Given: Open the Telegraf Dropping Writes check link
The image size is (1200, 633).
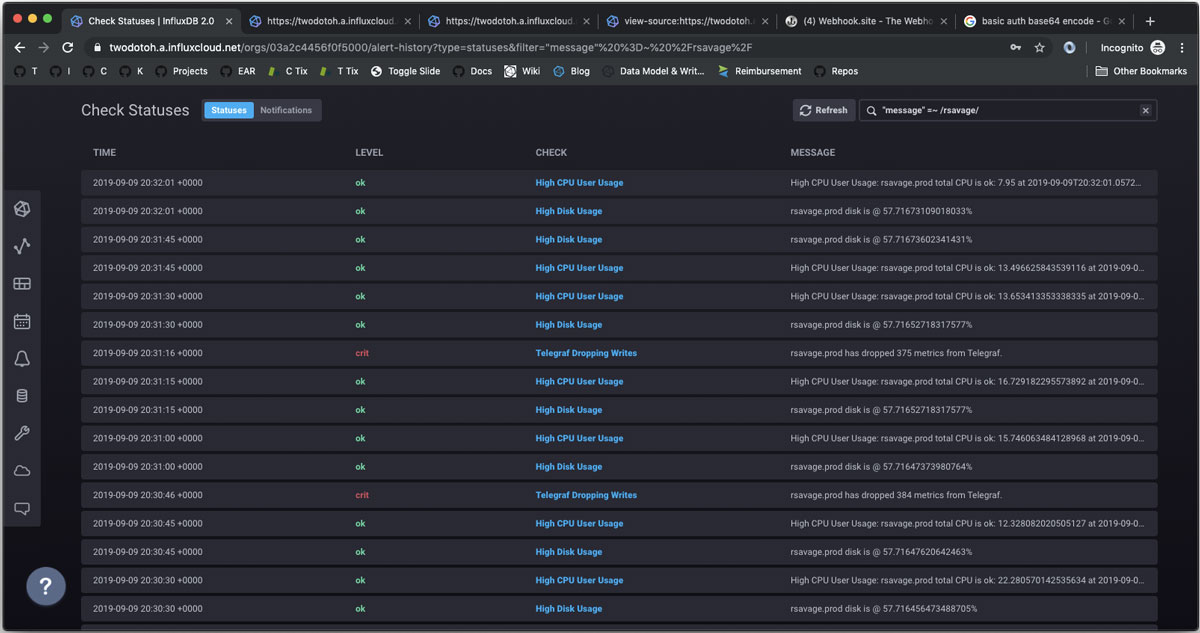Looking at the screenshot, I should coord(586,353).
